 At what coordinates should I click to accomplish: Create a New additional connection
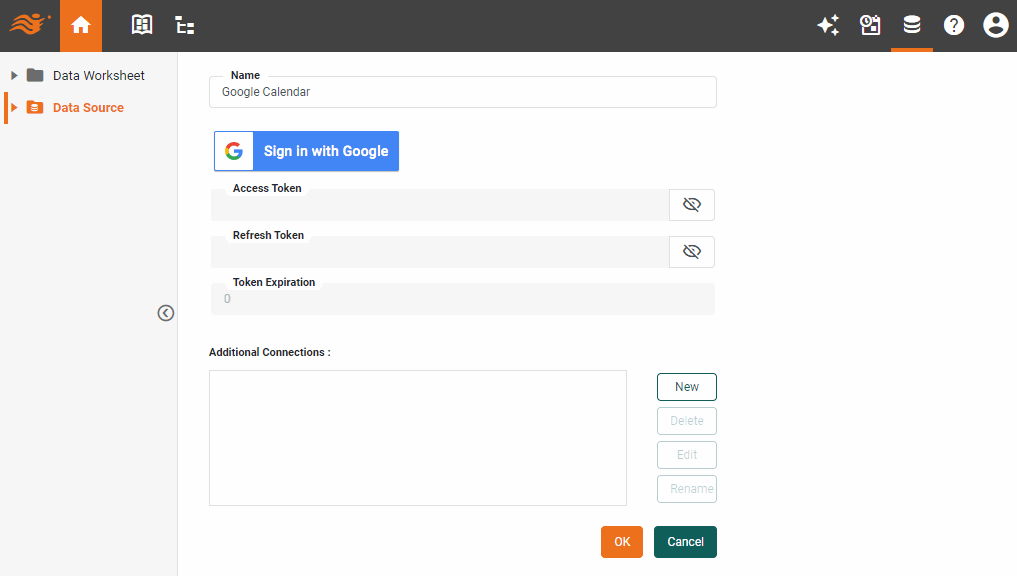click(686, 386)
